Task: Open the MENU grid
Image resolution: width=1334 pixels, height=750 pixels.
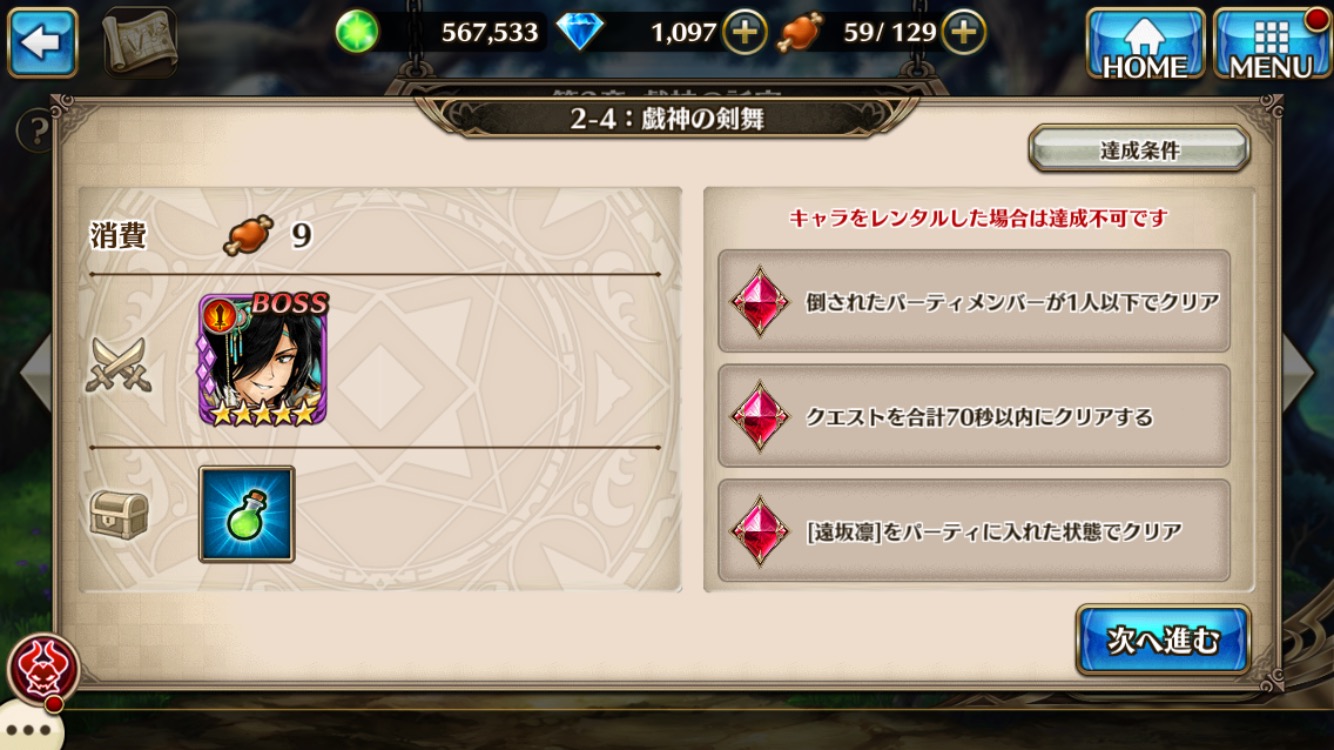Action: click(x=1271, y=43)
